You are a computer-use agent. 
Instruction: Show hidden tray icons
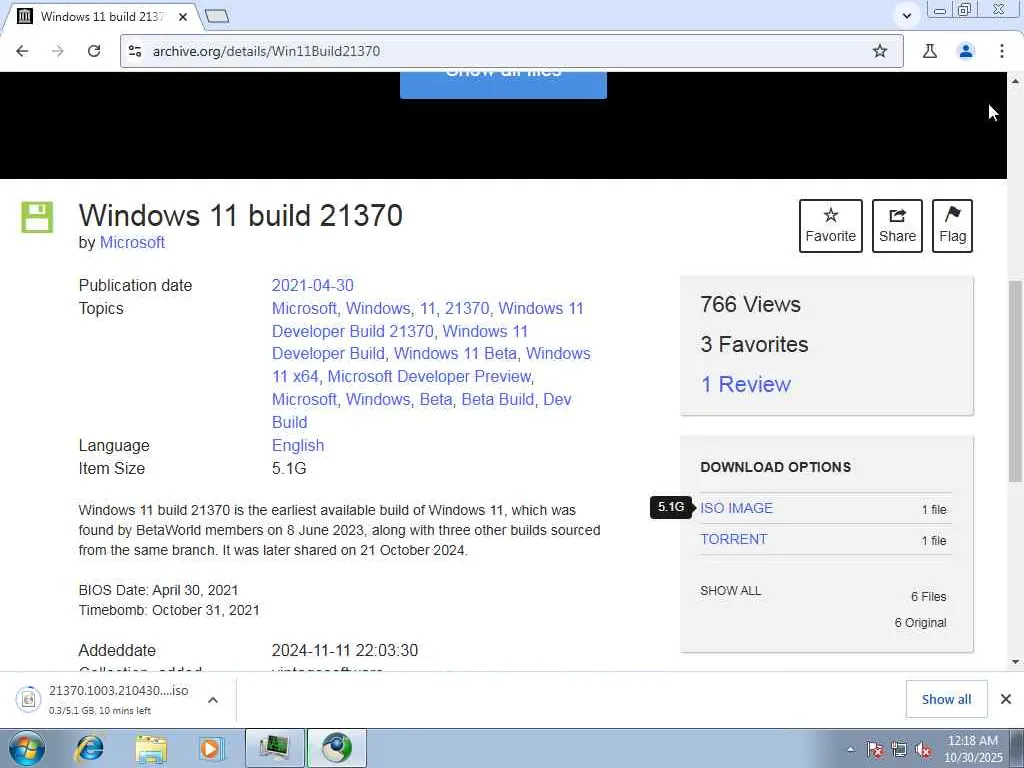tap(850, 750)
